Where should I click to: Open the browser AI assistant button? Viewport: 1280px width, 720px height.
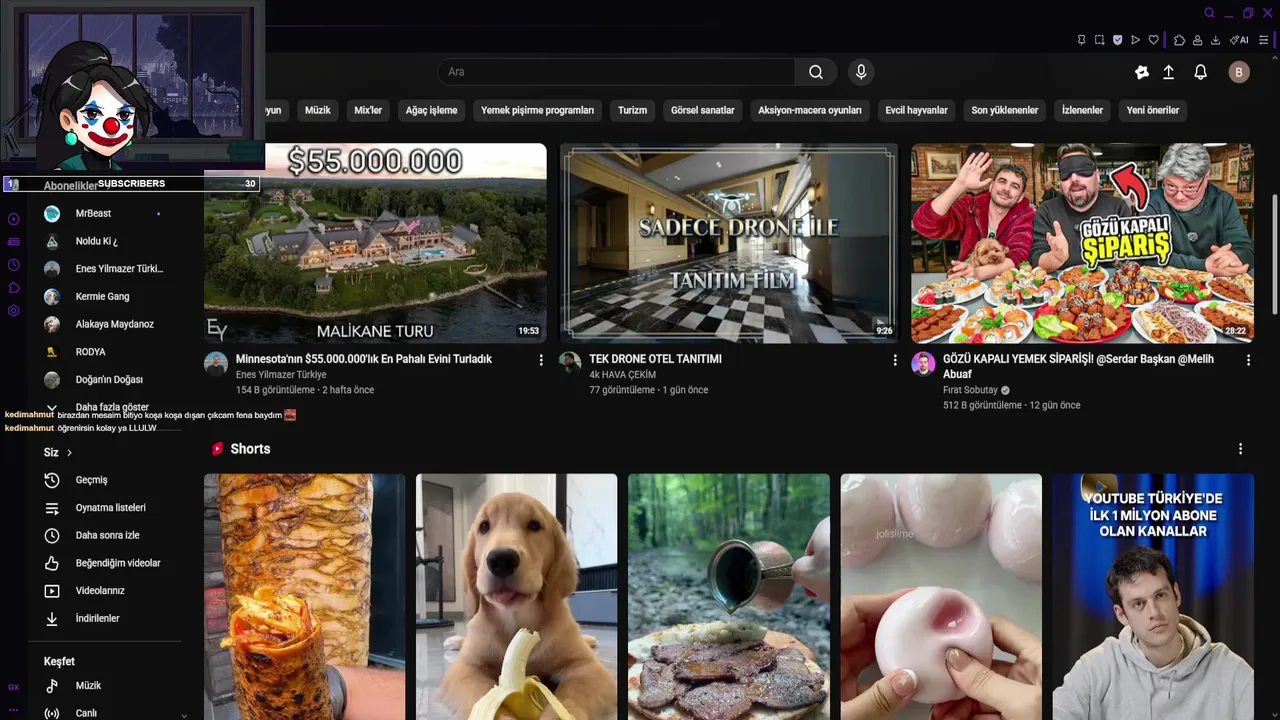pyautogui.click(x=1239, y=40)
